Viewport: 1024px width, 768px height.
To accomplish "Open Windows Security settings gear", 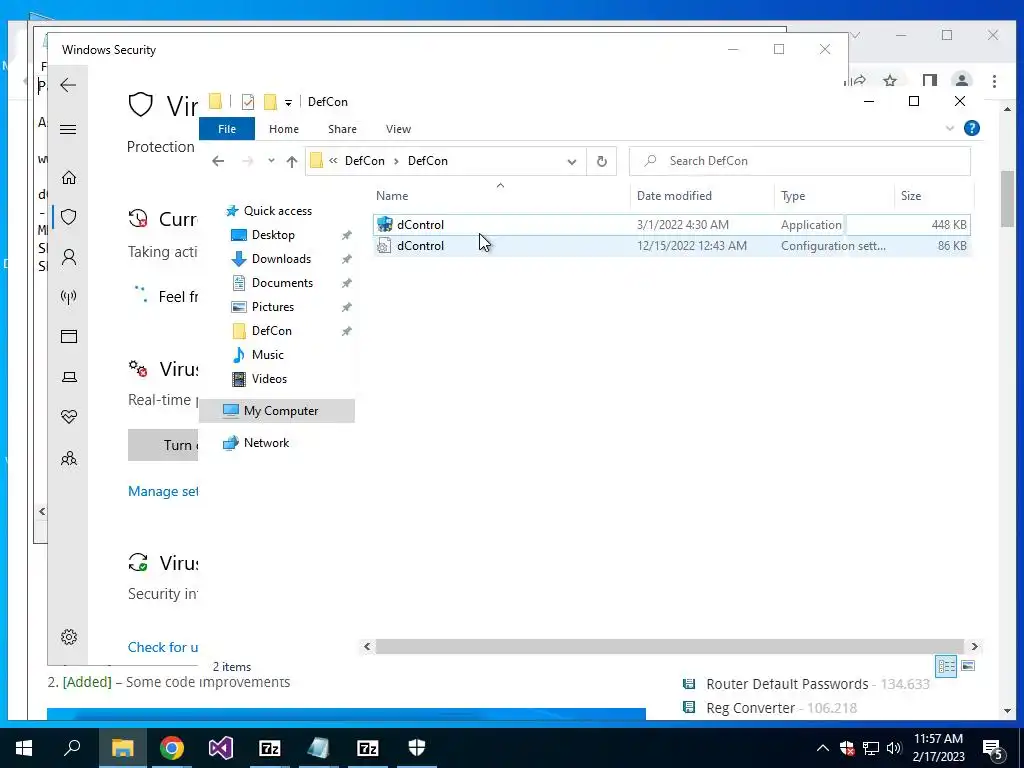I will pyautogui.click(x=69, y=637).
